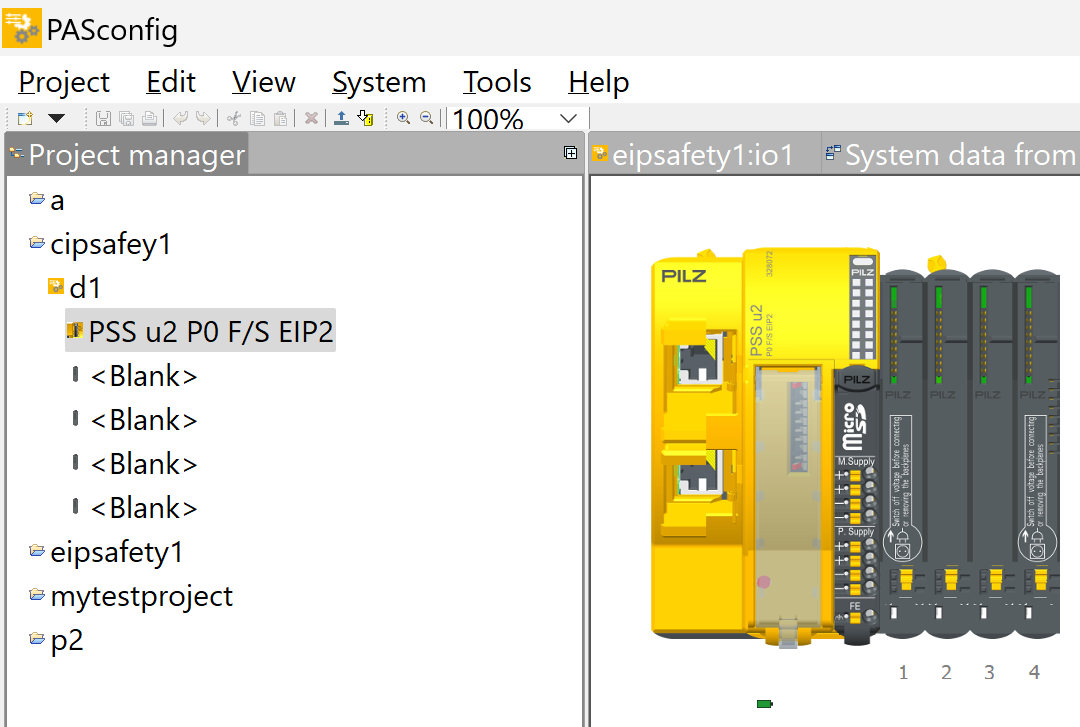1080x727 pixels.
Task: Click the Save icon in the toolbar
Action: [x=103, y=119]
